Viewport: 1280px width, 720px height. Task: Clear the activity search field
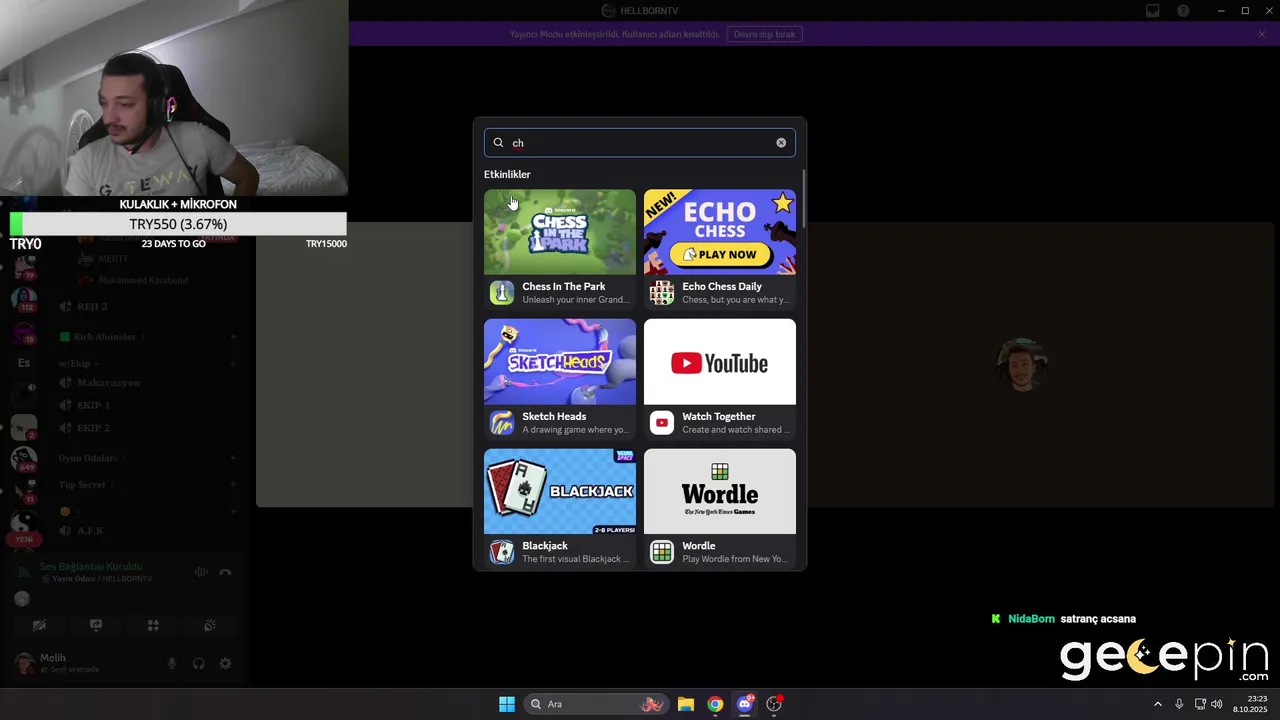point(781,143)
